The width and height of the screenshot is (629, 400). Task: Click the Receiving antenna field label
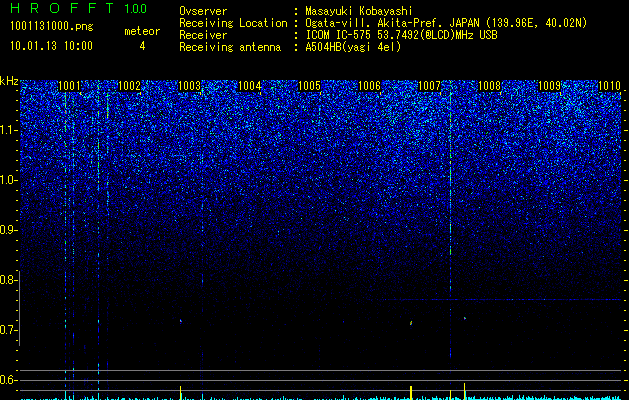tap(230, 47)
